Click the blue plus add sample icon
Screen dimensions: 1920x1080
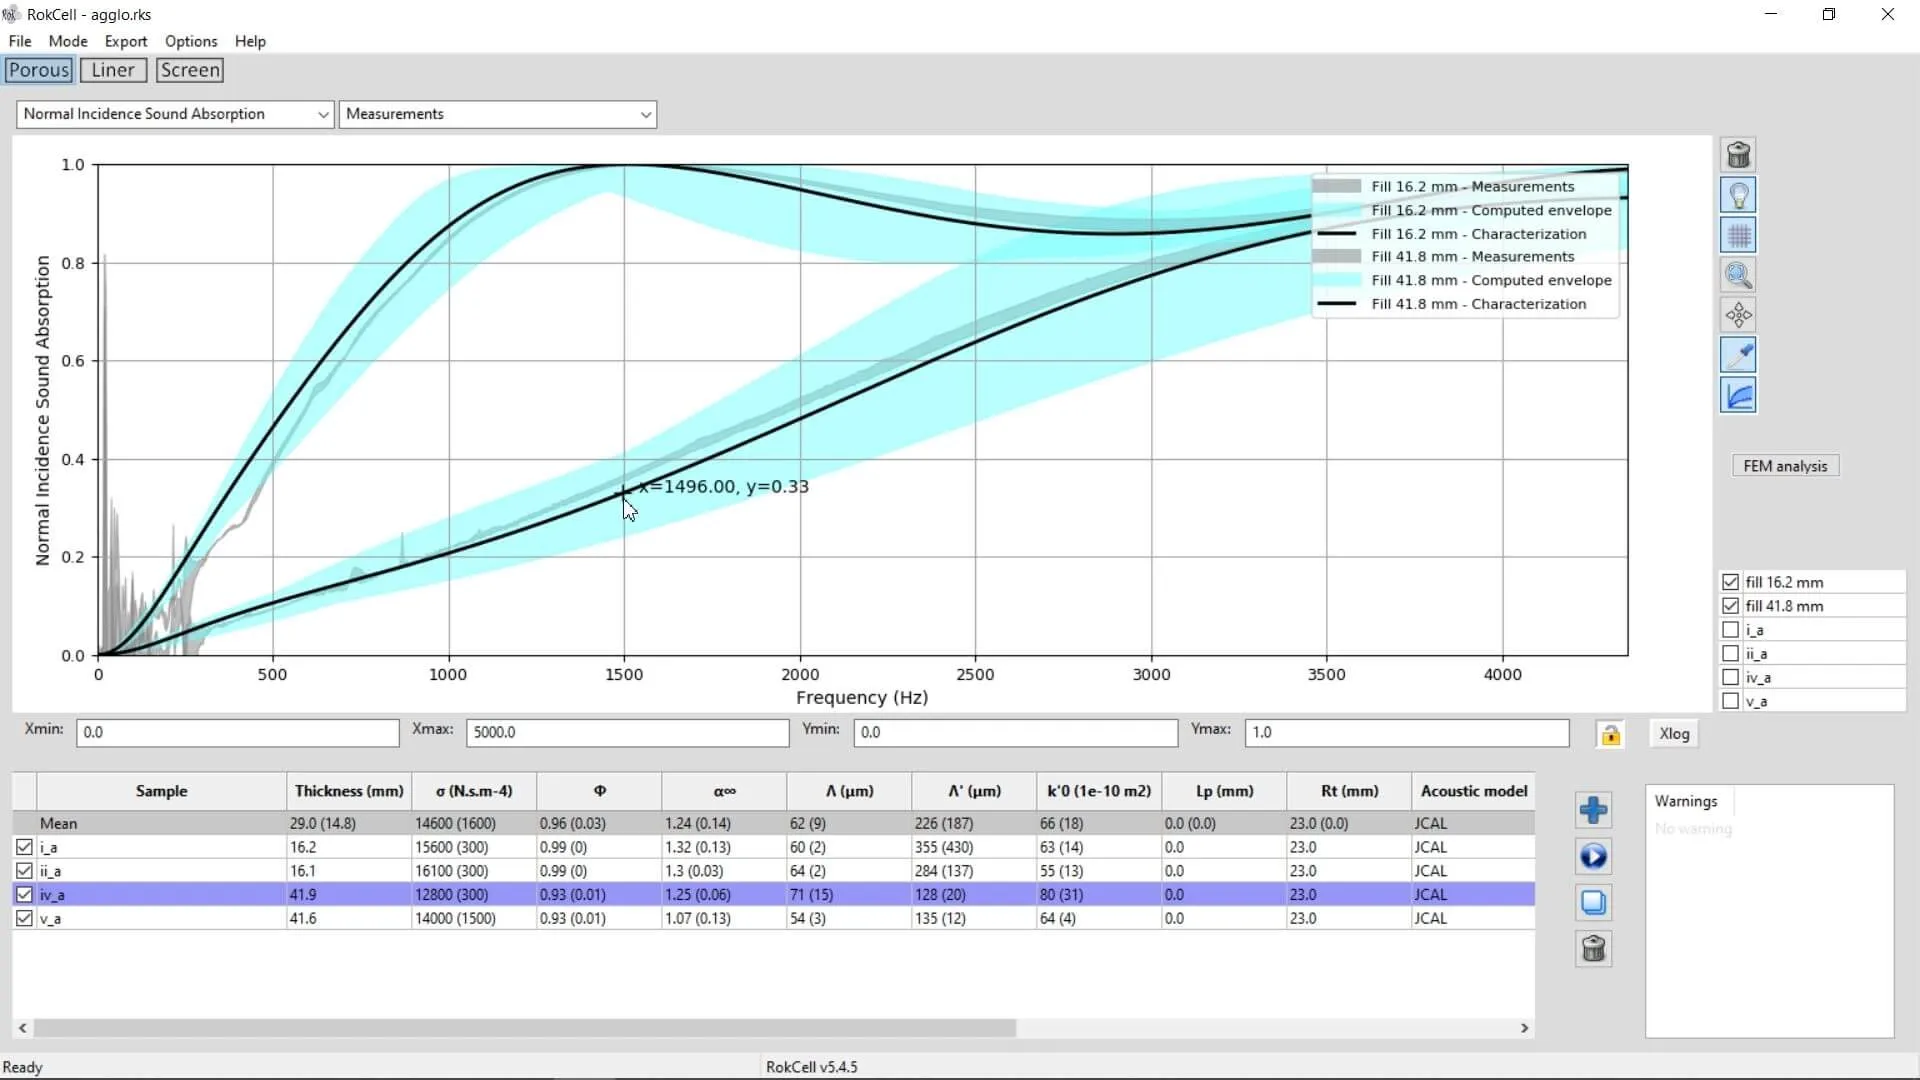point(1593,810)
